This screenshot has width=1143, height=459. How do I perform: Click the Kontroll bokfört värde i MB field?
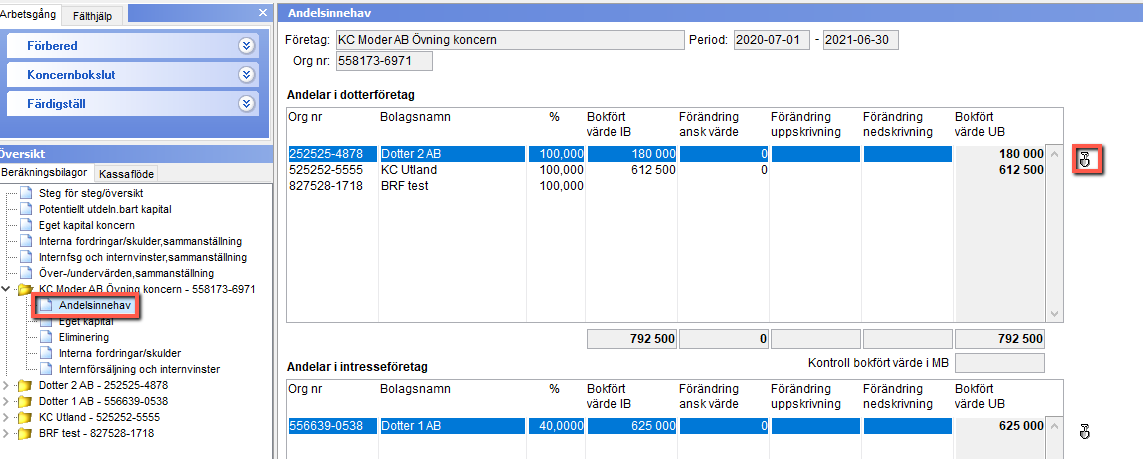click(x=999, y=363)
